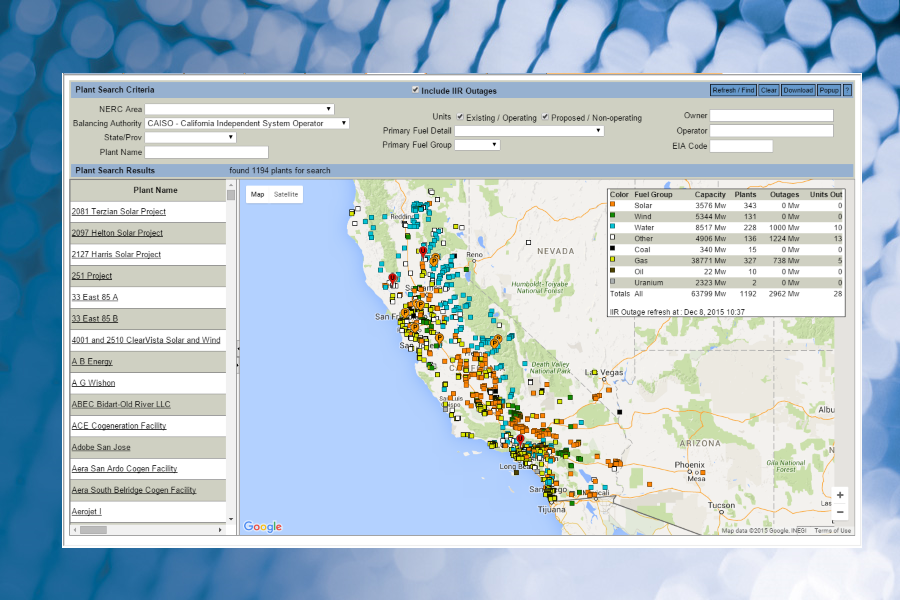Open the State/Prov dropdown

(x=190, y=137)
